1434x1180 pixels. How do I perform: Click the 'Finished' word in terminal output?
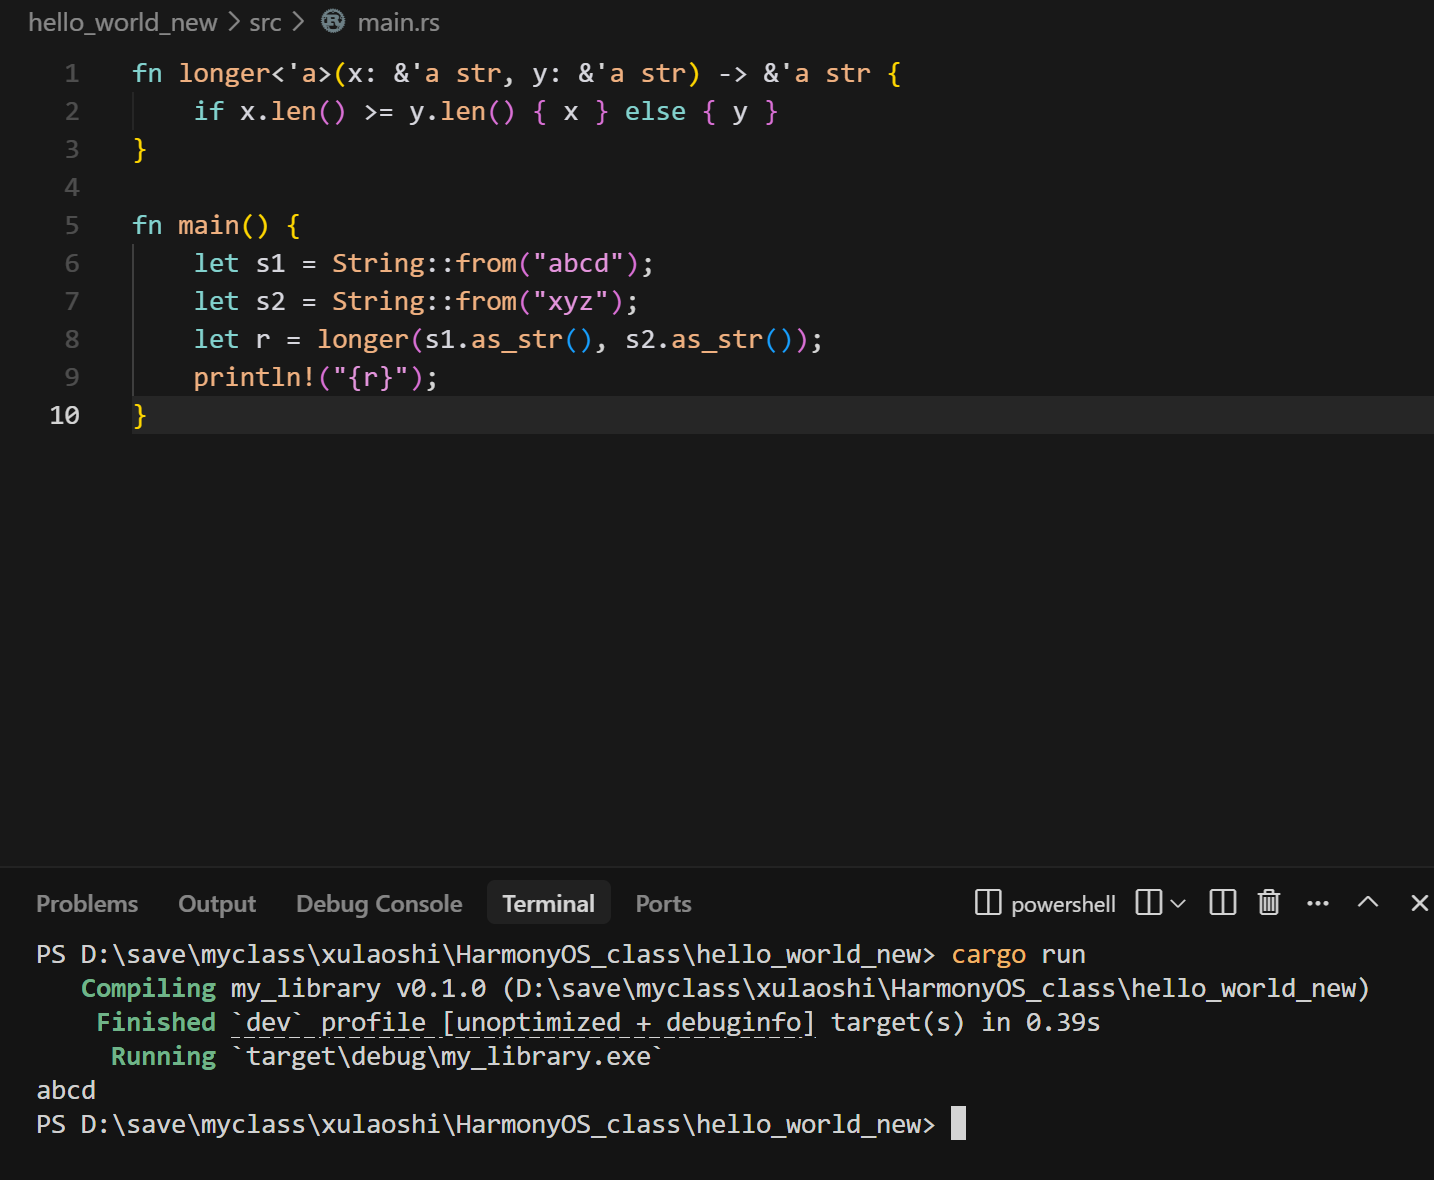pos(156,1023)
